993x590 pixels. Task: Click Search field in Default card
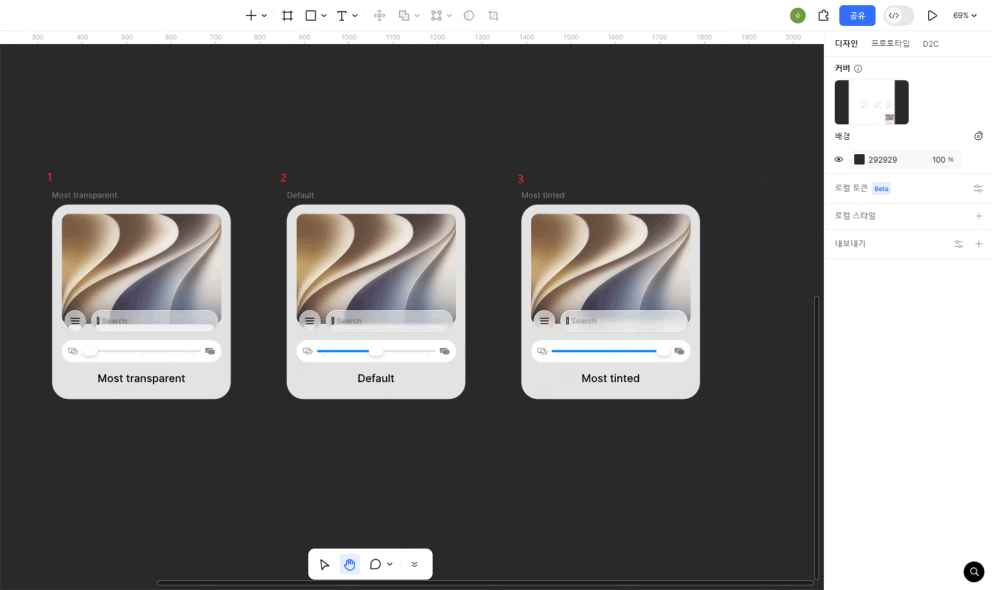tap(389, 321)
